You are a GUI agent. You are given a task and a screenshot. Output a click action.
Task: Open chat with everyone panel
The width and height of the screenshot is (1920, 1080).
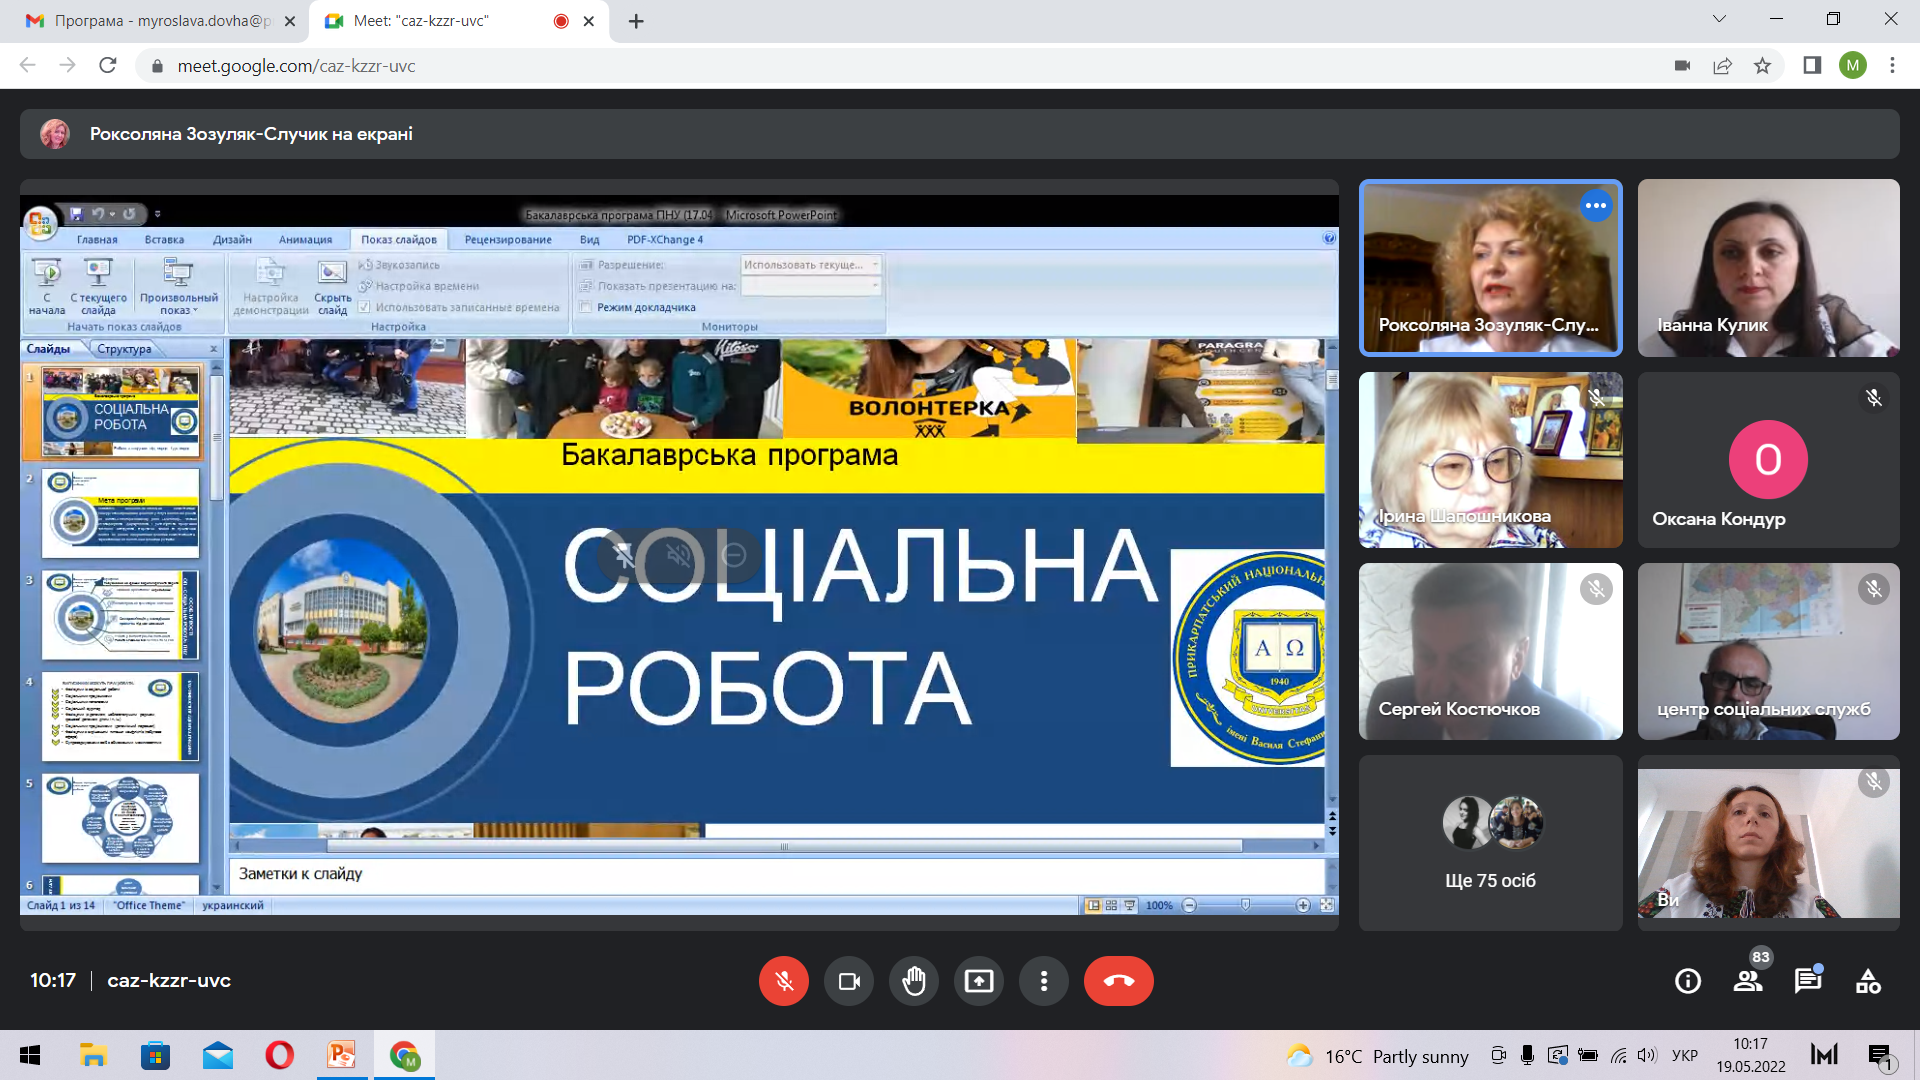click(1807, 981)
